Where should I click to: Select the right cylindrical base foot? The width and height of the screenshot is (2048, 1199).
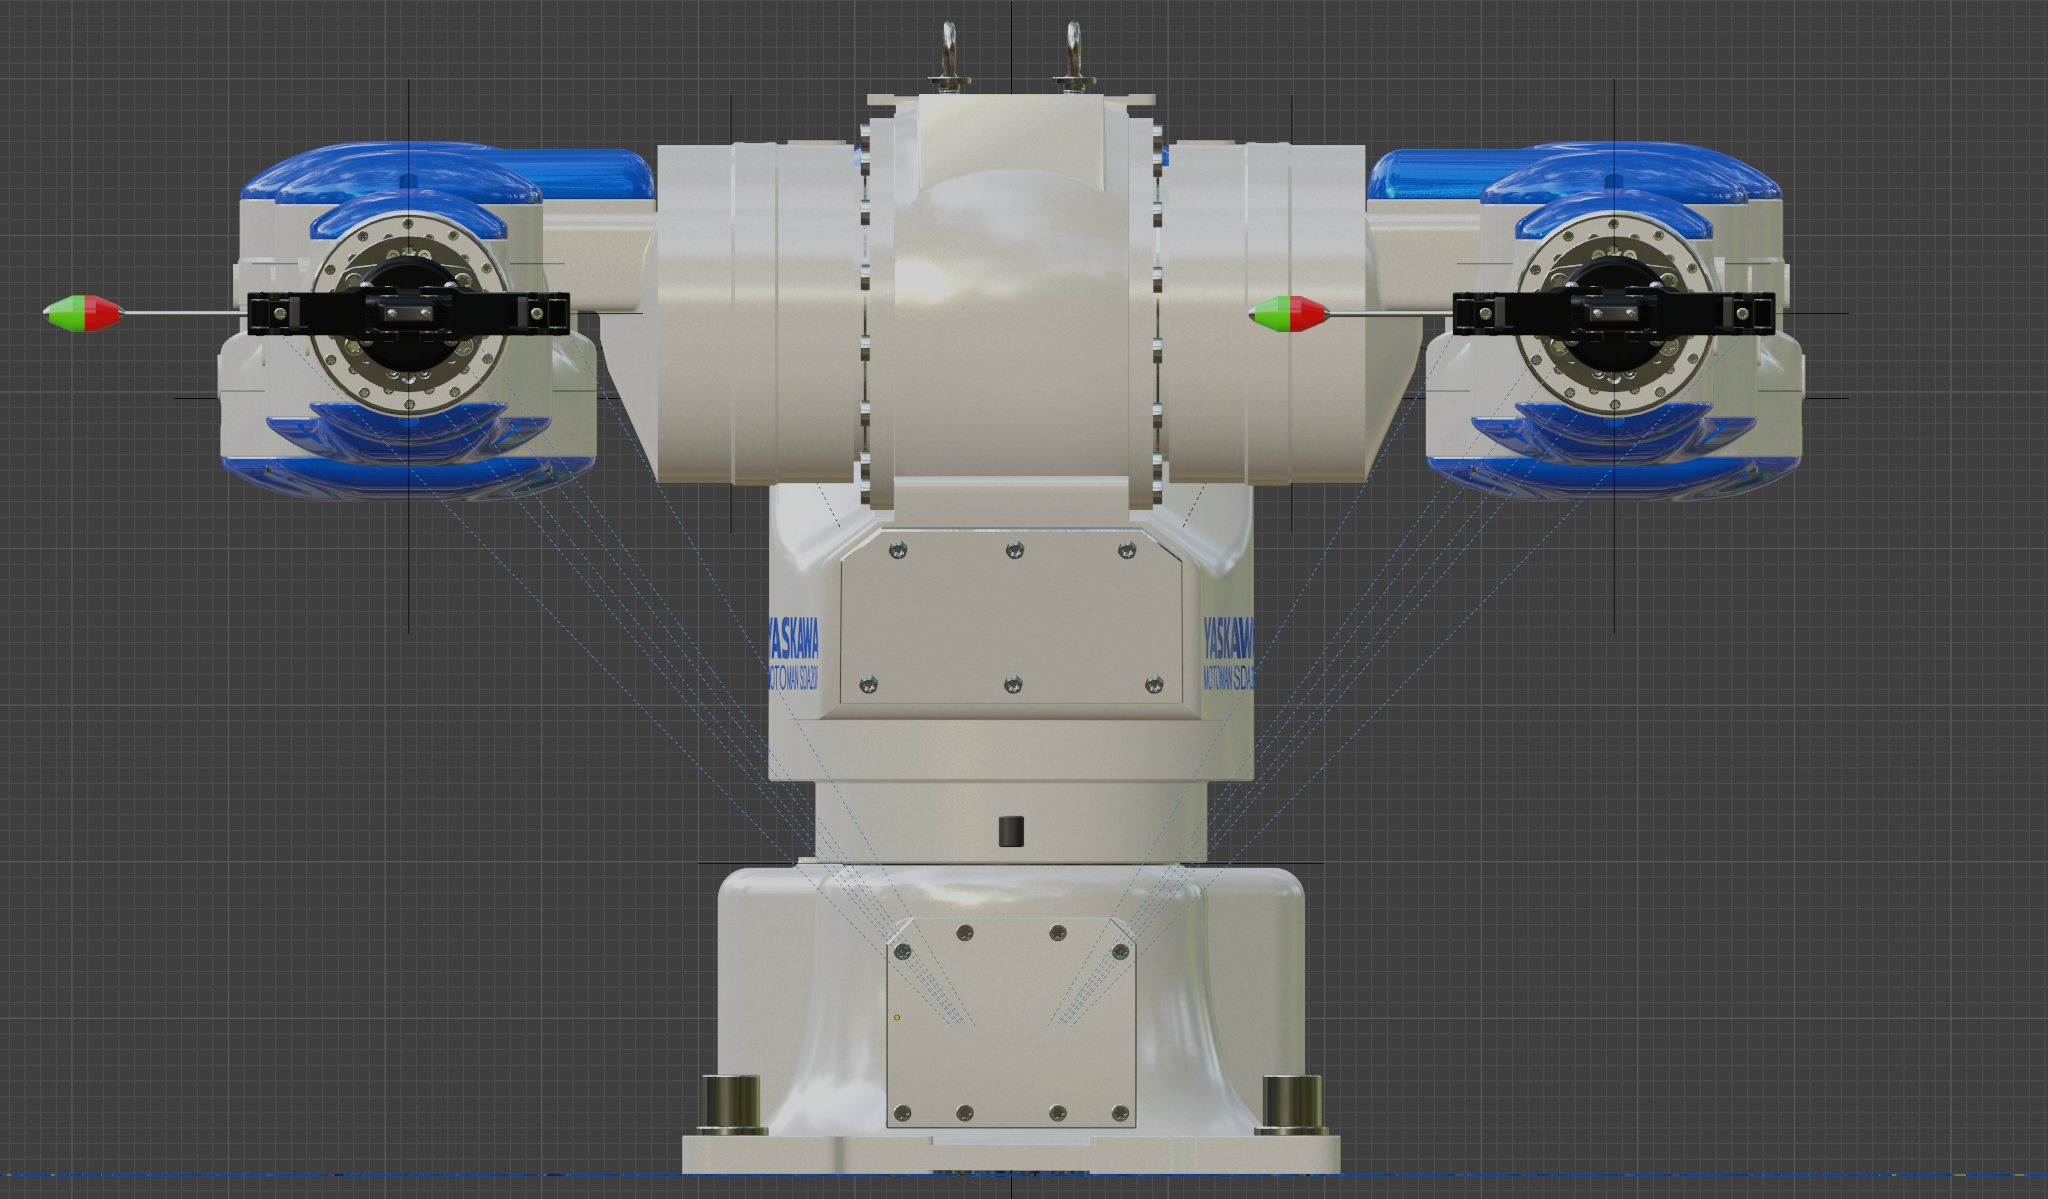(x=1292, y=1103)
